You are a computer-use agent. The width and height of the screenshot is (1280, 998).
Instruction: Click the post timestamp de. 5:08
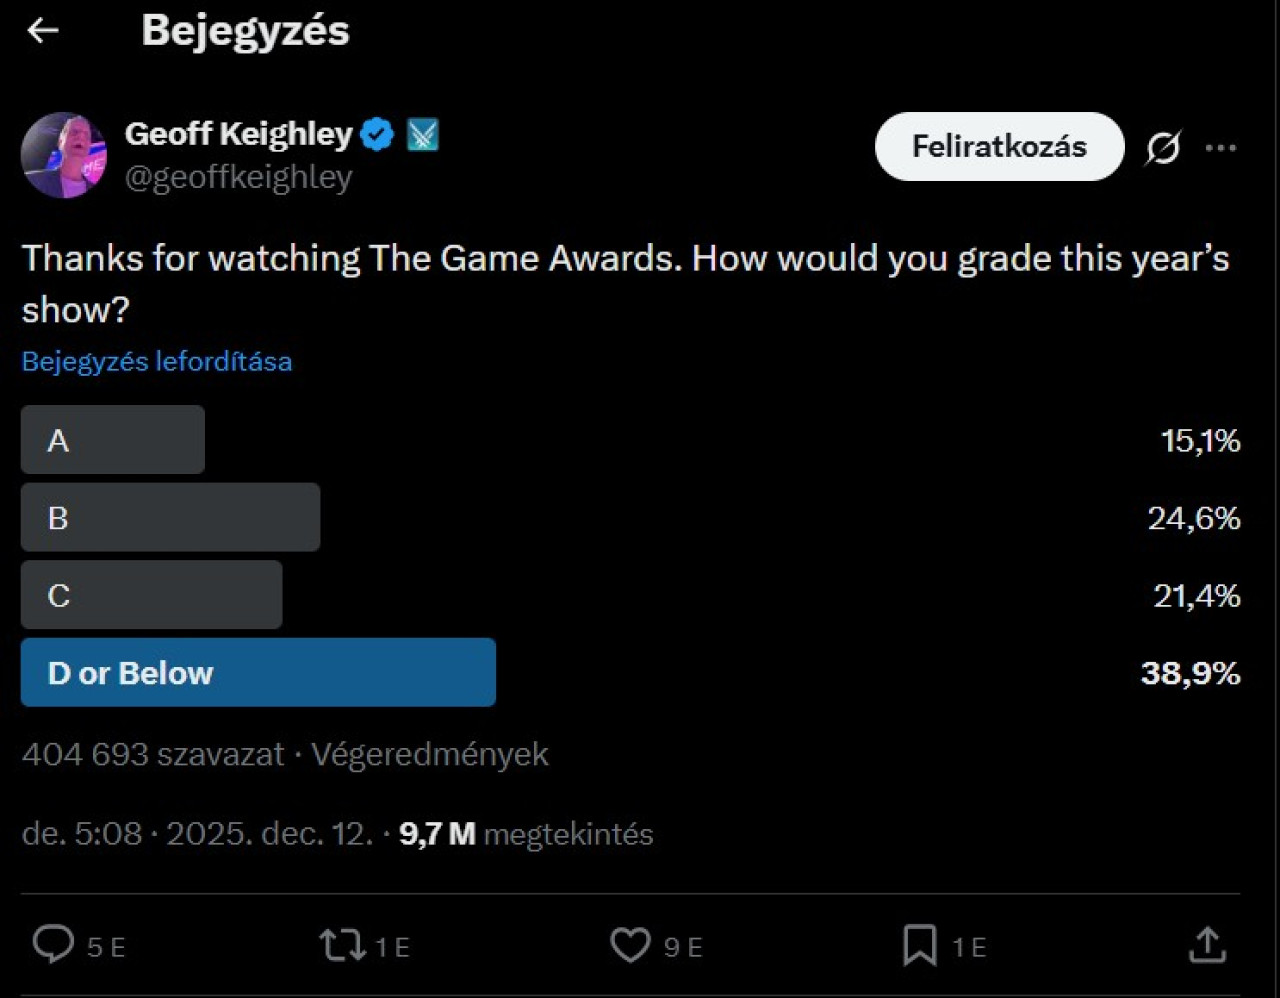82,834
